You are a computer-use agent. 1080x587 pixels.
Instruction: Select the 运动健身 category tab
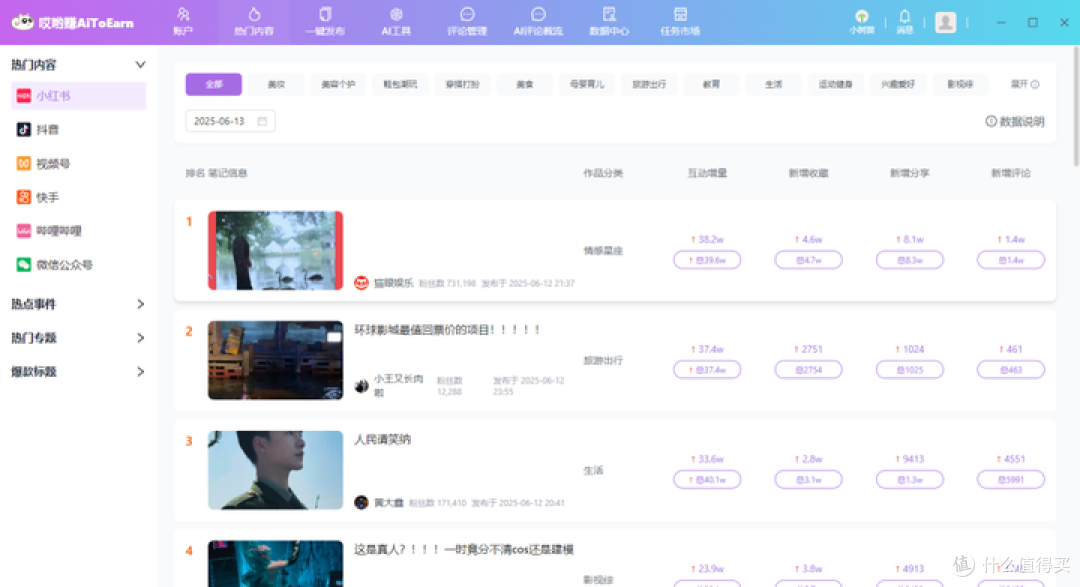click(x=835, y=84)
